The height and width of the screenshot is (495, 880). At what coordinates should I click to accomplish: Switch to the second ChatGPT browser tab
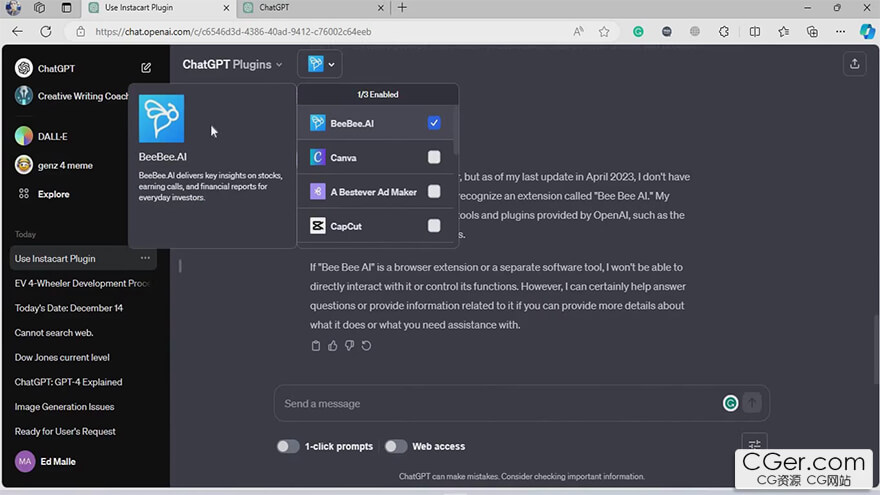pos(314,8)
